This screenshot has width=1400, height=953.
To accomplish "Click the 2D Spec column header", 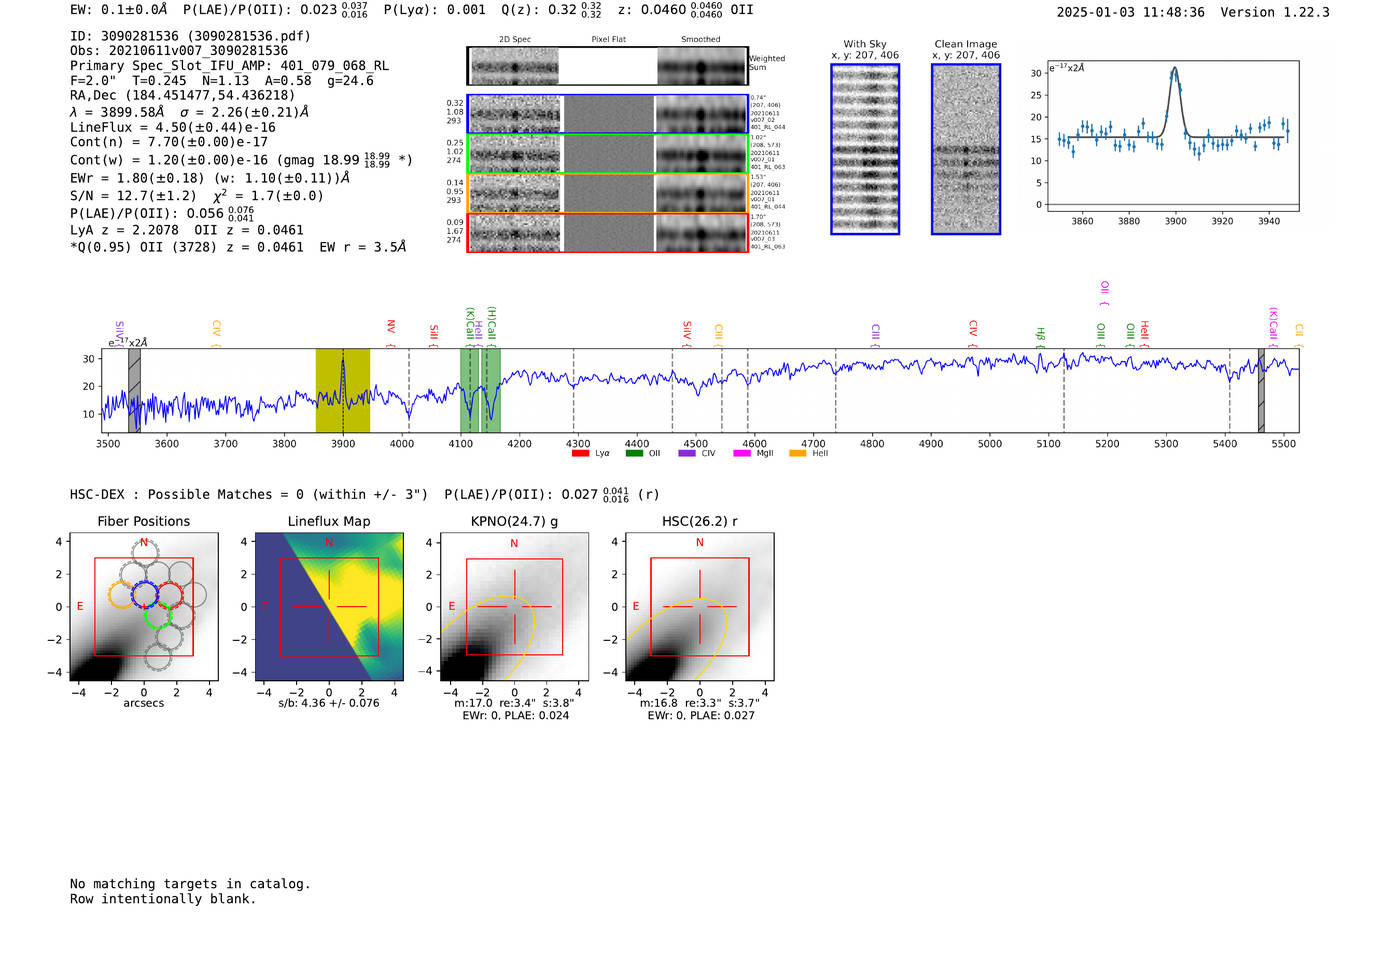I will (x=514, y=40).
